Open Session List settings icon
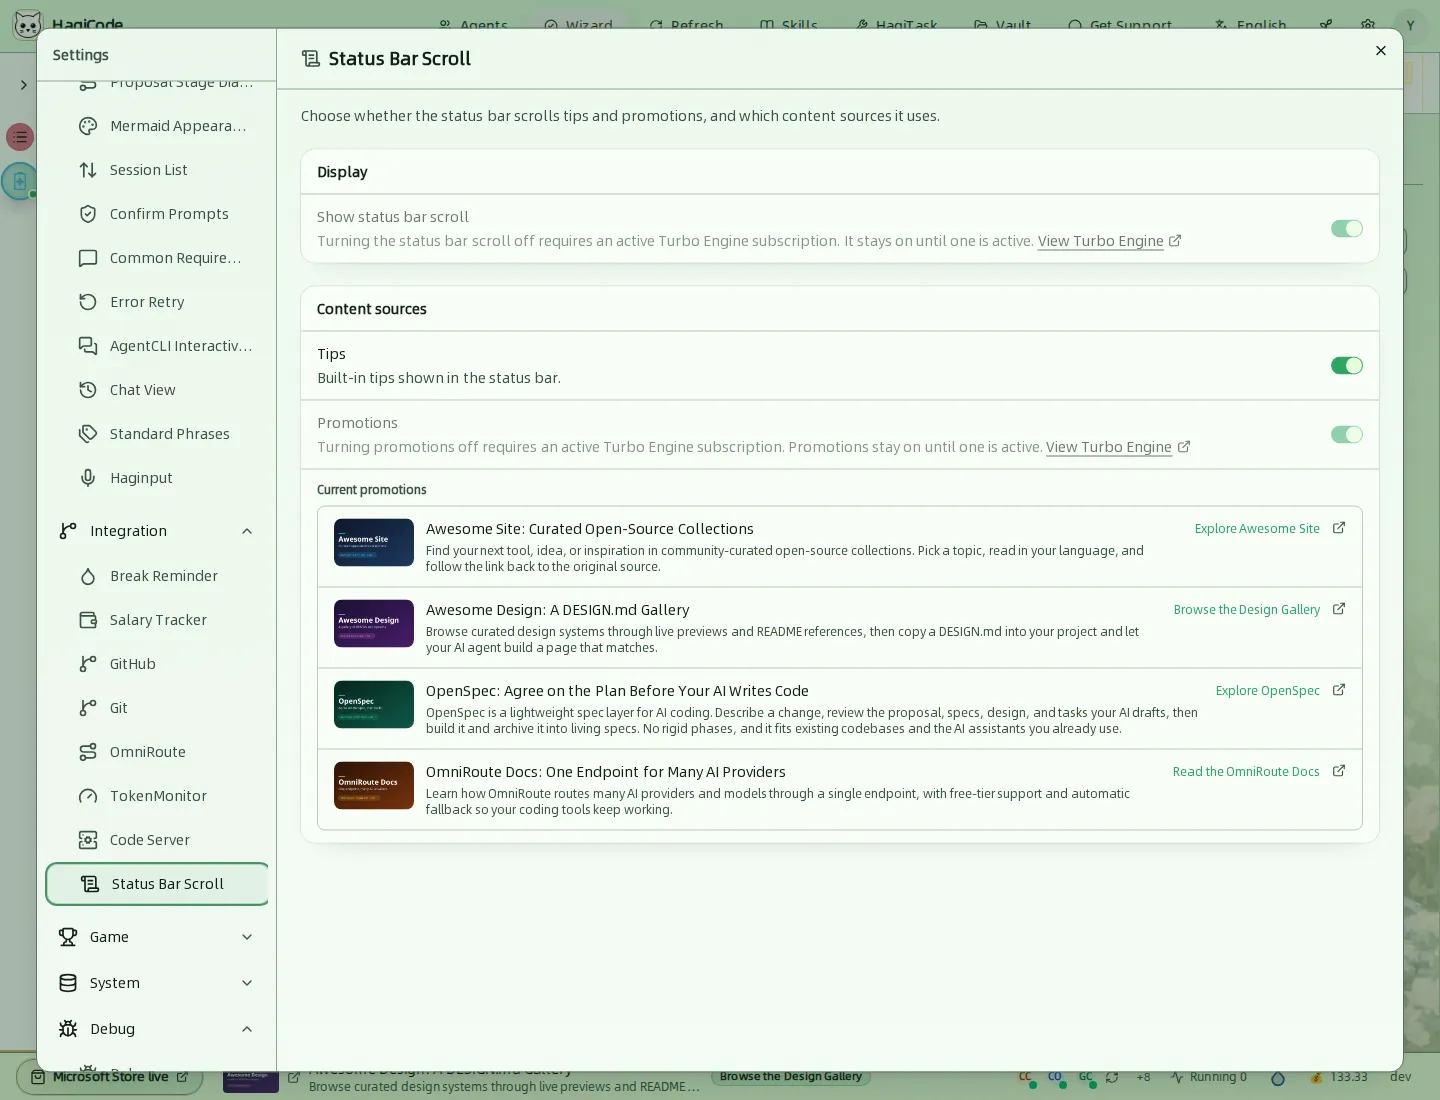Viewport: 1440px width, 1100px height. pos(88,170)
